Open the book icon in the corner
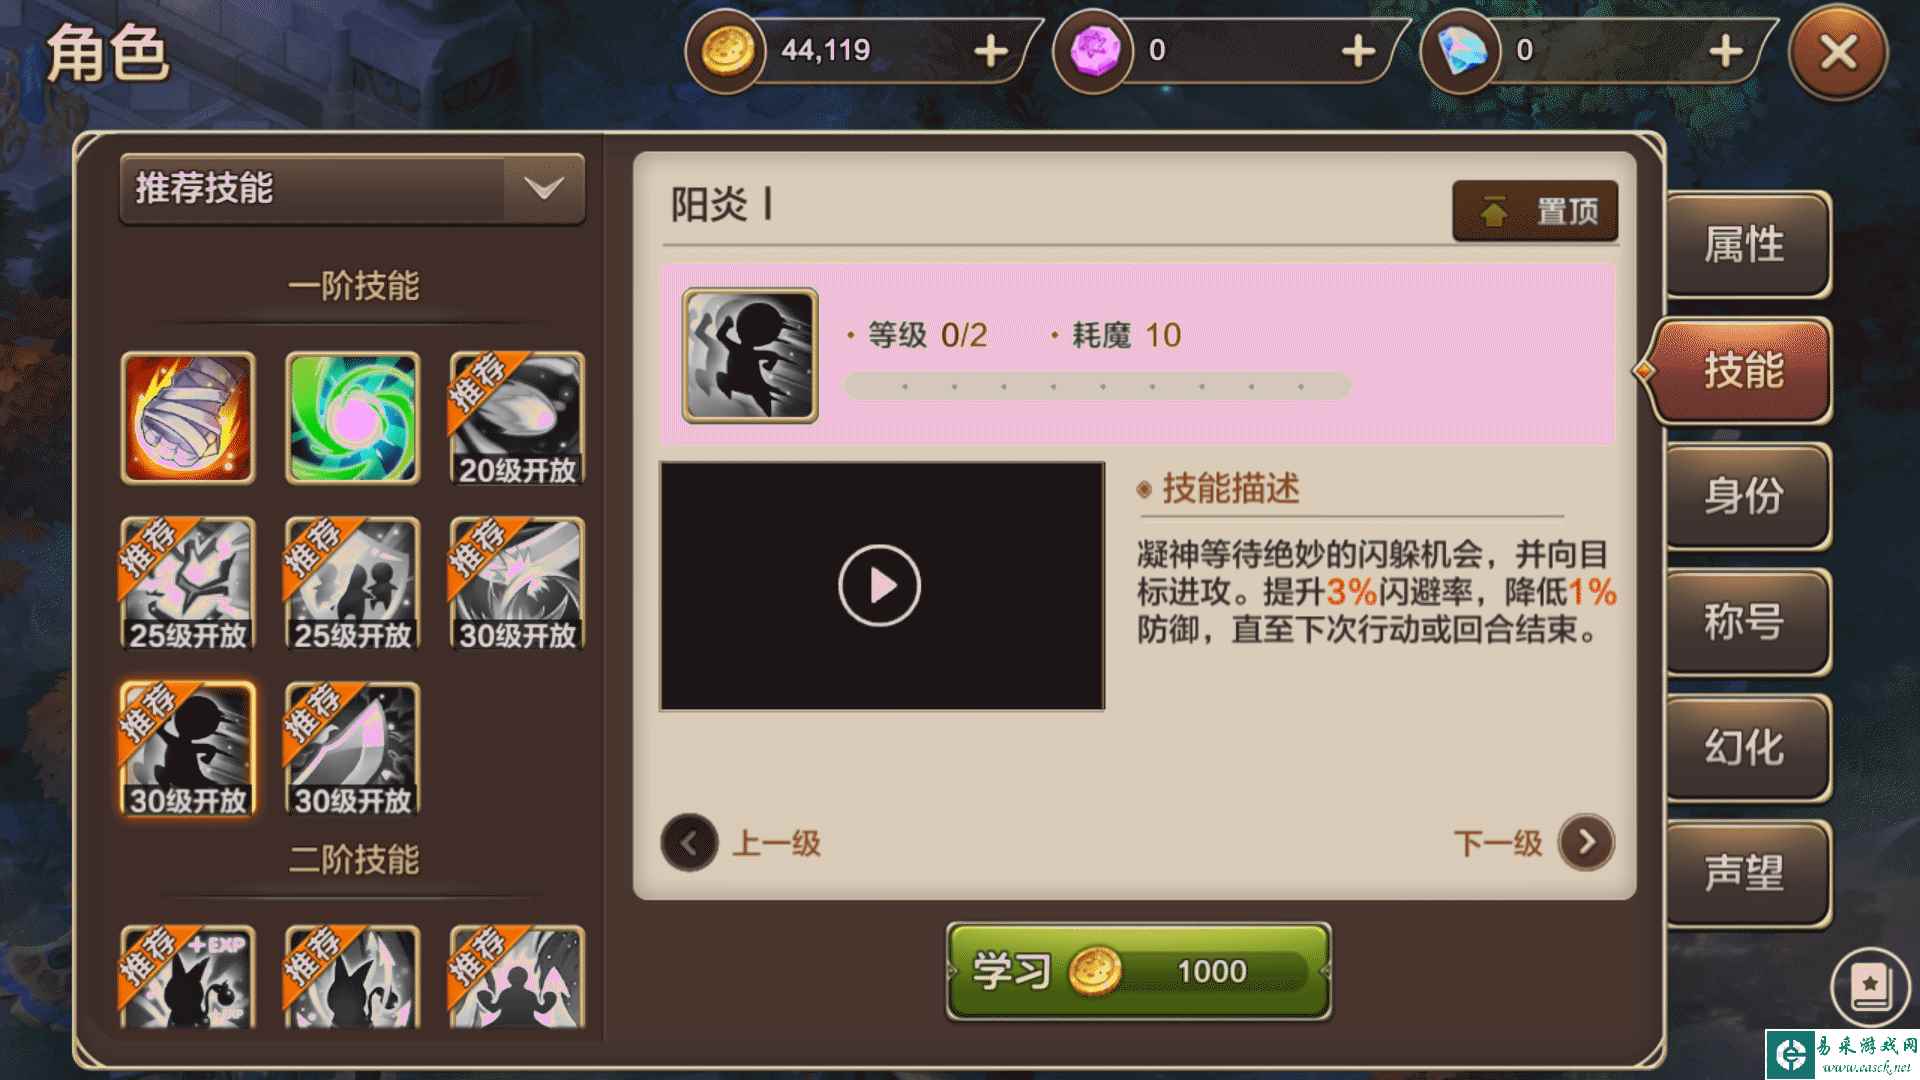The width and height of the screenshot is (1920, 1080). pos(1870,986)
